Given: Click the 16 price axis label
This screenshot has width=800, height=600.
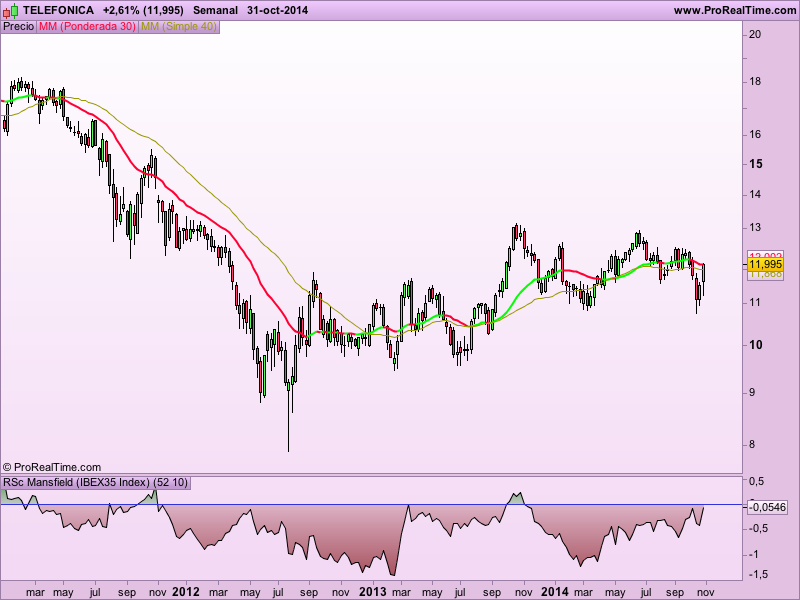Looking at the screenshot, I should click(755, 134).
